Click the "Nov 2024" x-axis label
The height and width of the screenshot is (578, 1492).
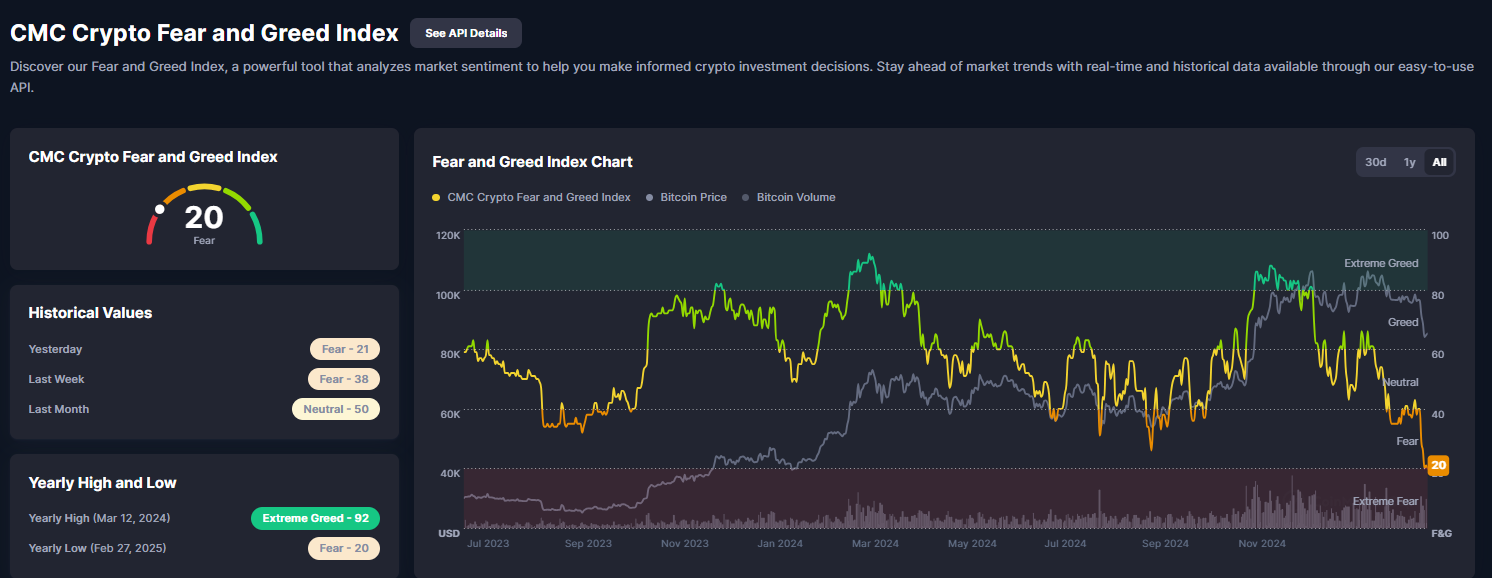pos(1262,544)
